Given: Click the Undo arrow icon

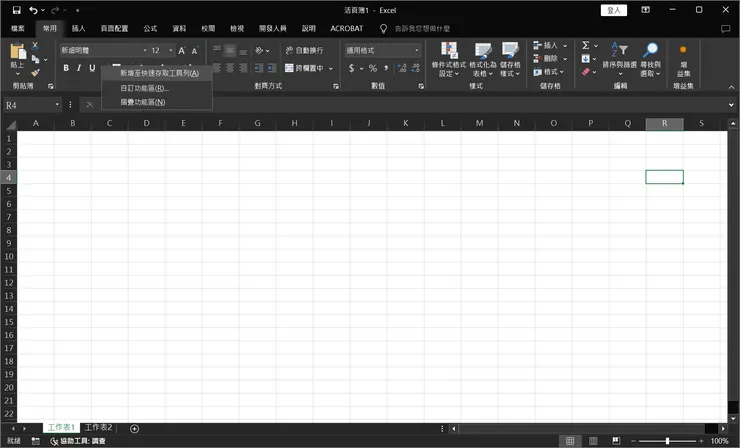Looking at the screenshot, I should 33,10.
